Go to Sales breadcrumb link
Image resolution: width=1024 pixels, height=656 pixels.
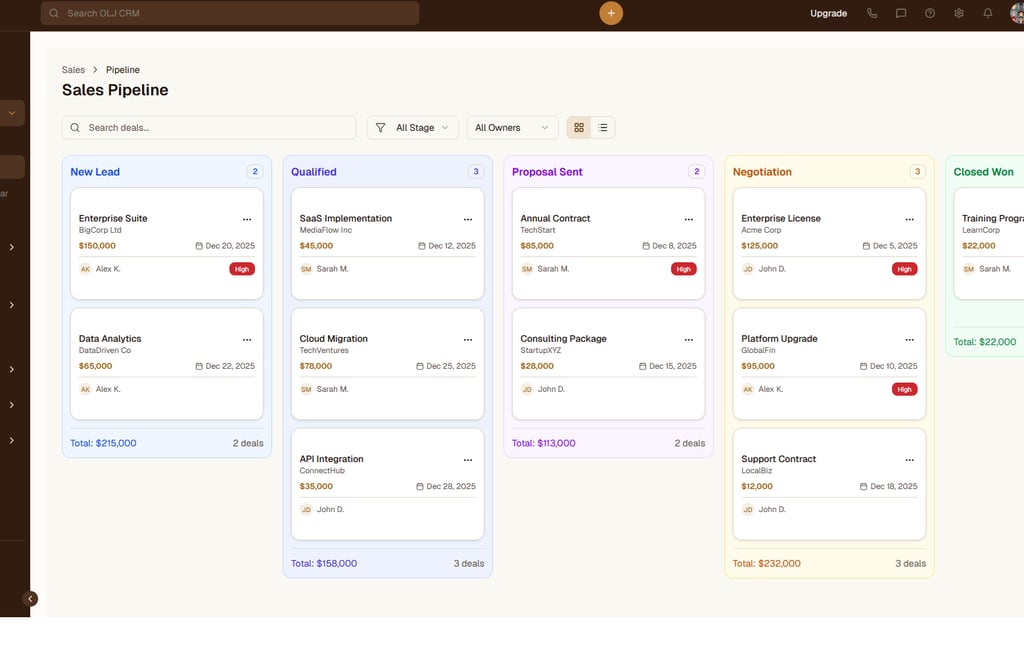[x=73, y=69]
